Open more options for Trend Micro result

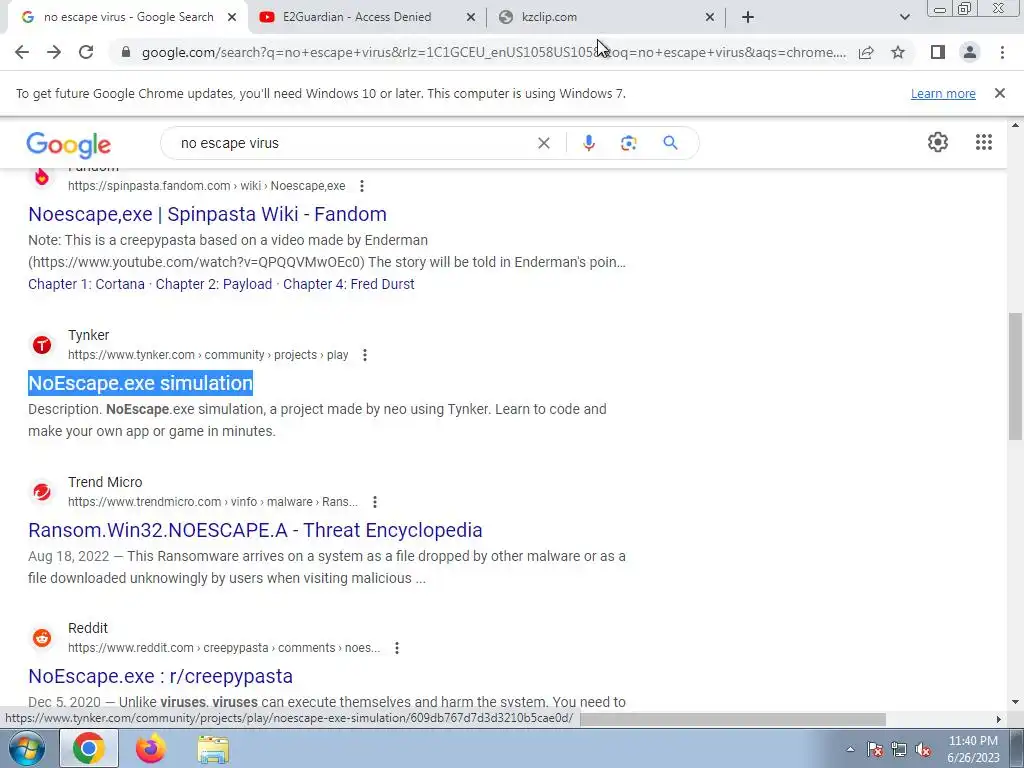(375, 502)
